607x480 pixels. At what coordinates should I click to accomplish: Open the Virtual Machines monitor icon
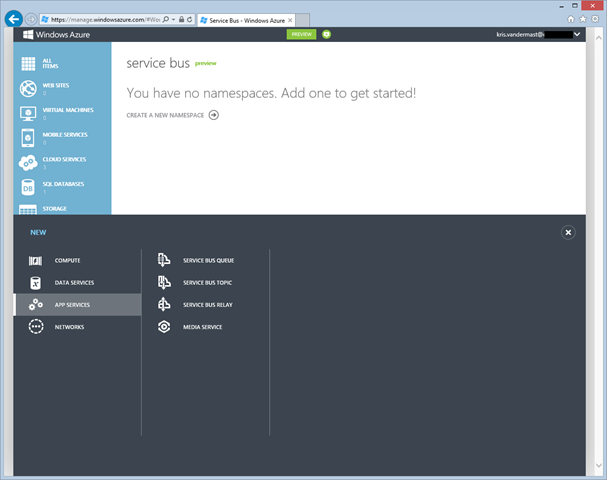pos(28,113)
